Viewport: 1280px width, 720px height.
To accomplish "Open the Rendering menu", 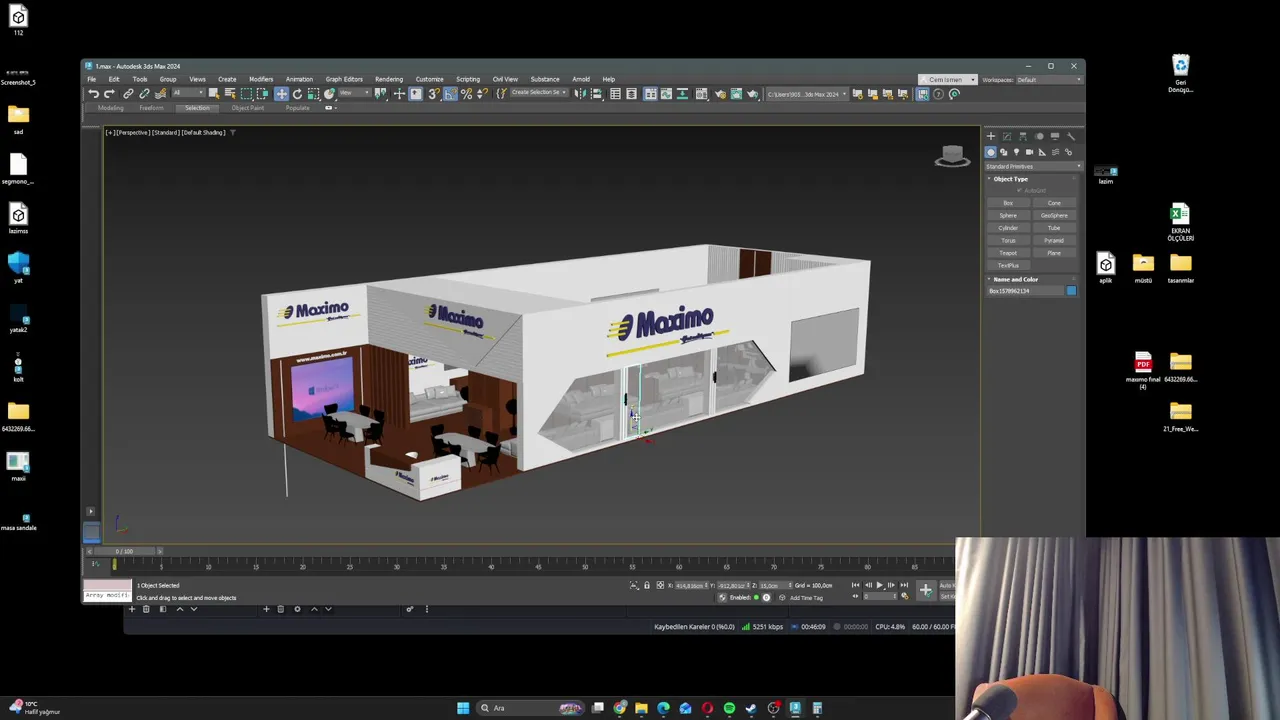I will point(389,79).
